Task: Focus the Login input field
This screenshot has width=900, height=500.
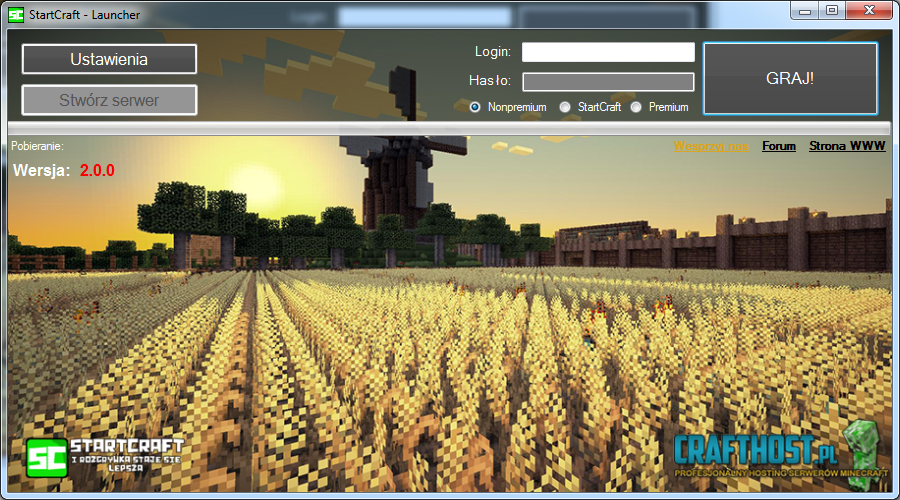Action: (608, 52)
